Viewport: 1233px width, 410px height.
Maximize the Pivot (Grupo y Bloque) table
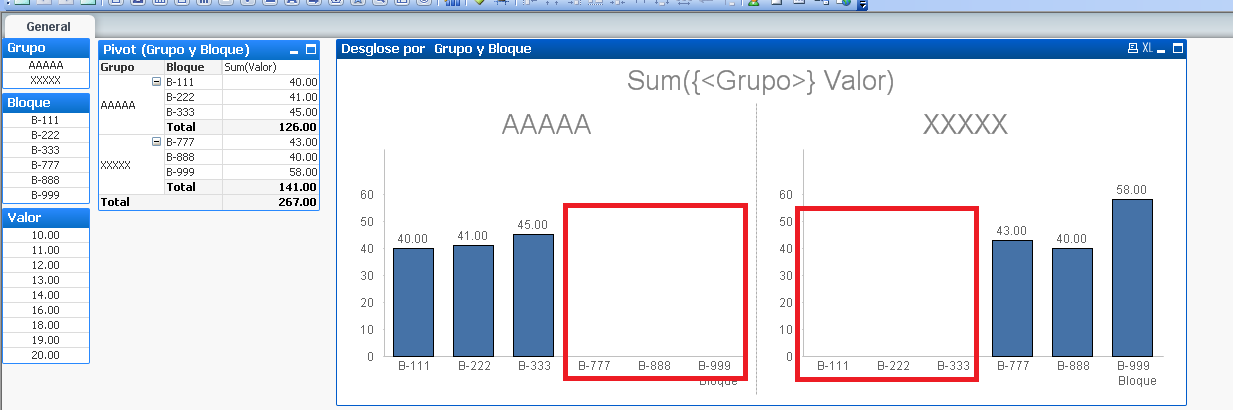tap(310, 50)
